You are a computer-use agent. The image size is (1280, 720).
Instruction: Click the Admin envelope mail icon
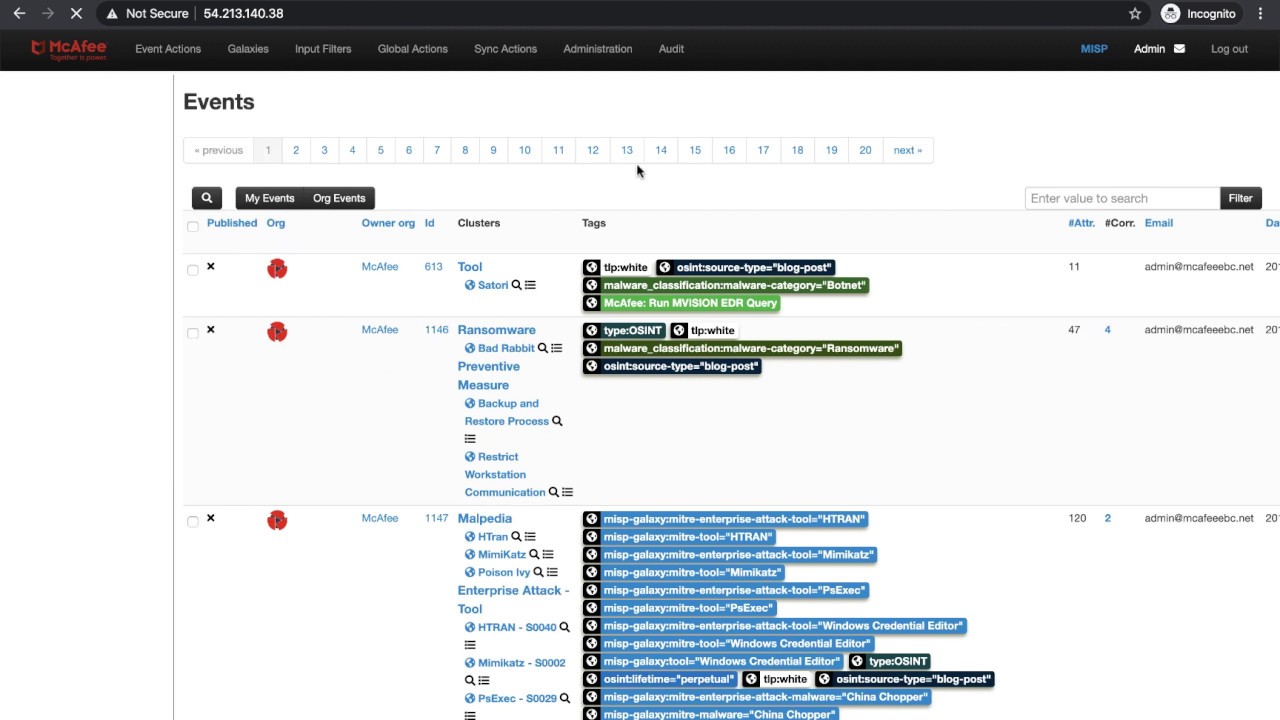point(1179,49)
